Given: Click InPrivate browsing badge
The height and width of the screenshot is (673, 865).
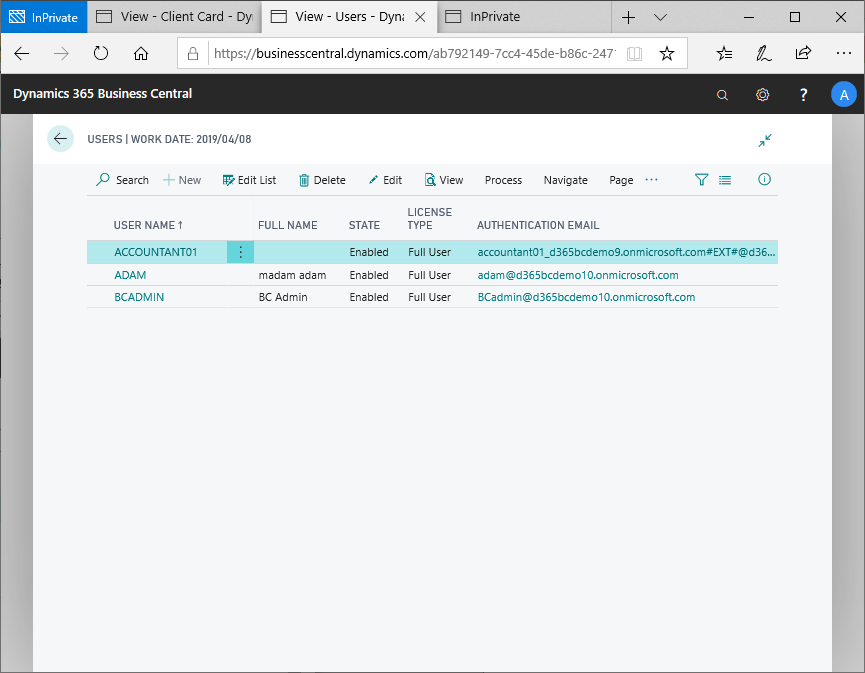Looking at the screenshot, I should 44,17.
